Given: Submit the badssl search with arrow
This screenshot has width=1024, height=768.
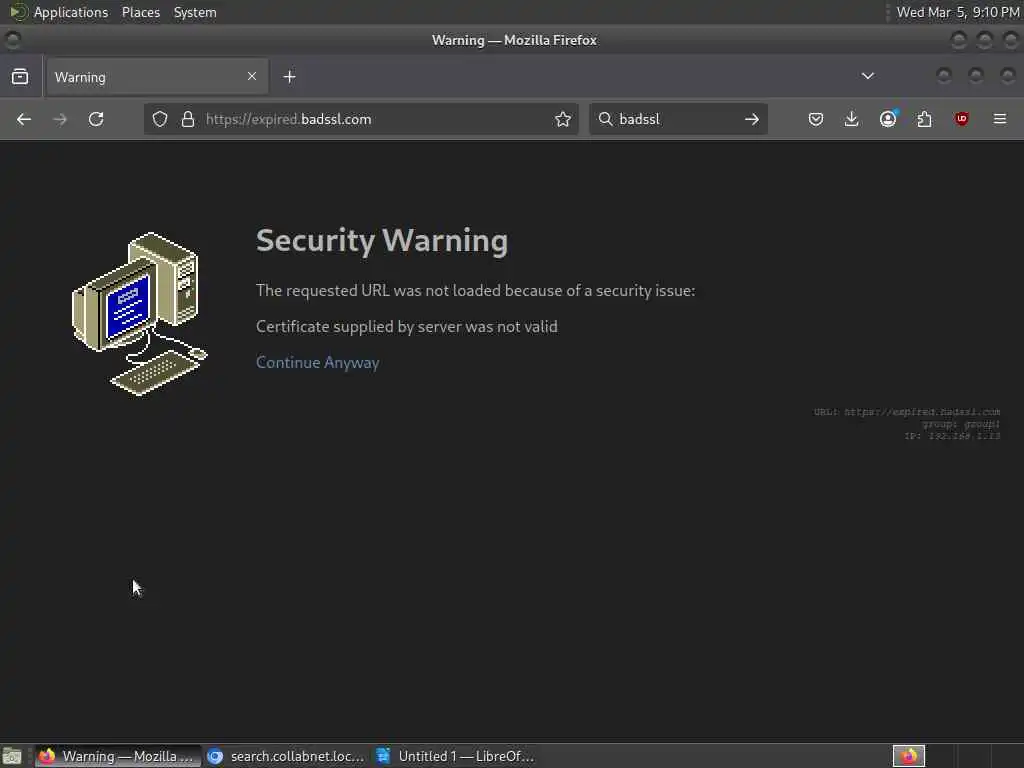Looking at the screenshot, I should (x=752, y=120).
